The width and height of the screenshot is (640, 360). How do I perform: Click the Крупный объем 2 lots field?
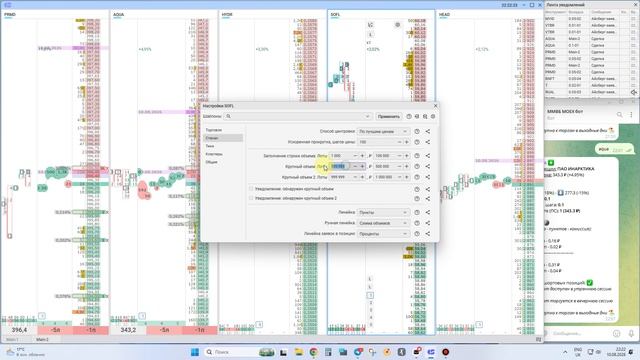[x=340, y=177]
